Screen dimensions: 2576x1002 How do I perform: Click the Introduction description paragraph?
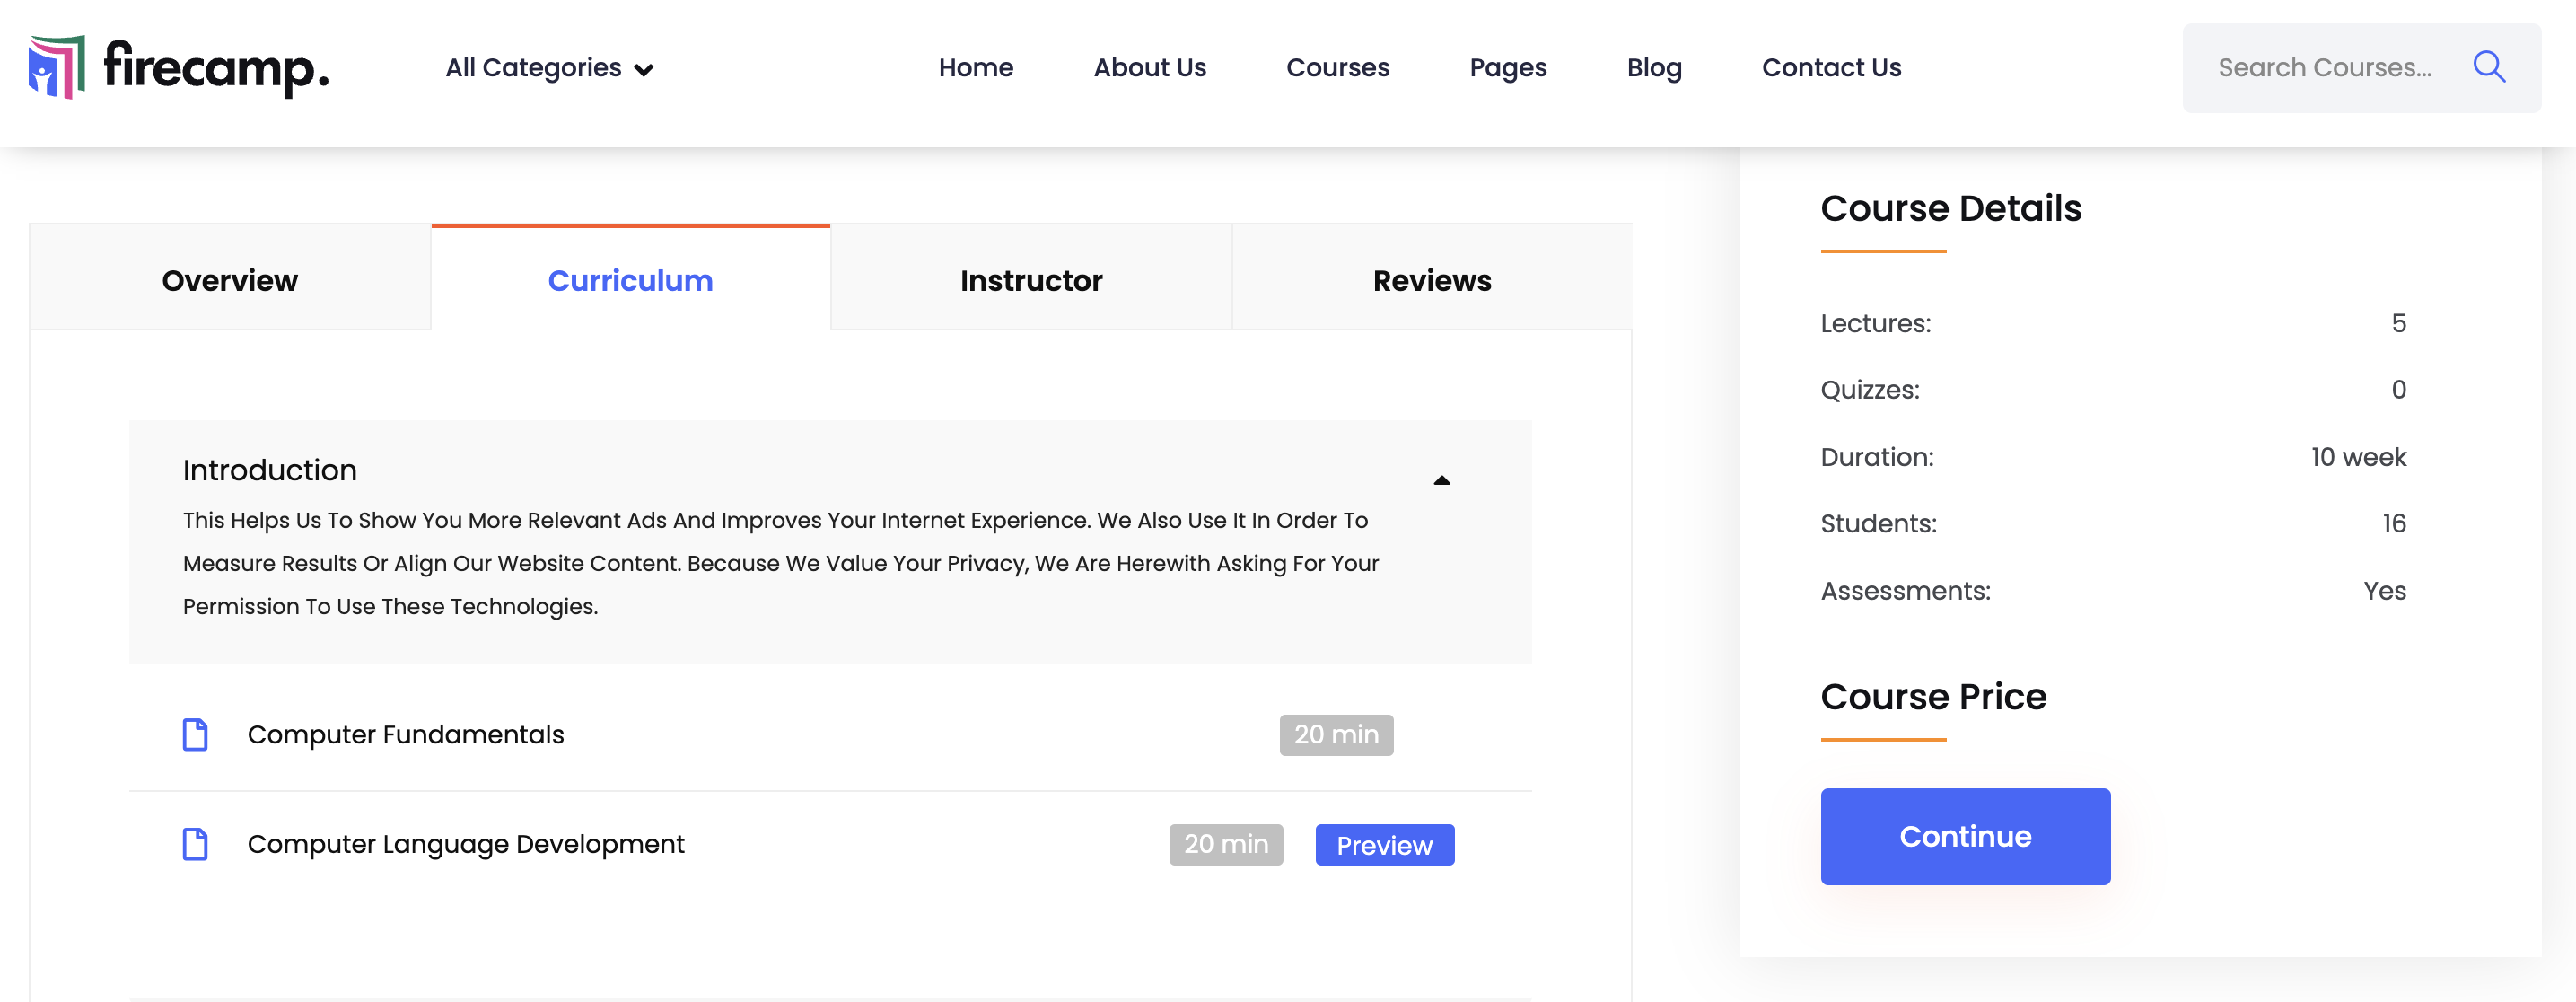(780, 563)
